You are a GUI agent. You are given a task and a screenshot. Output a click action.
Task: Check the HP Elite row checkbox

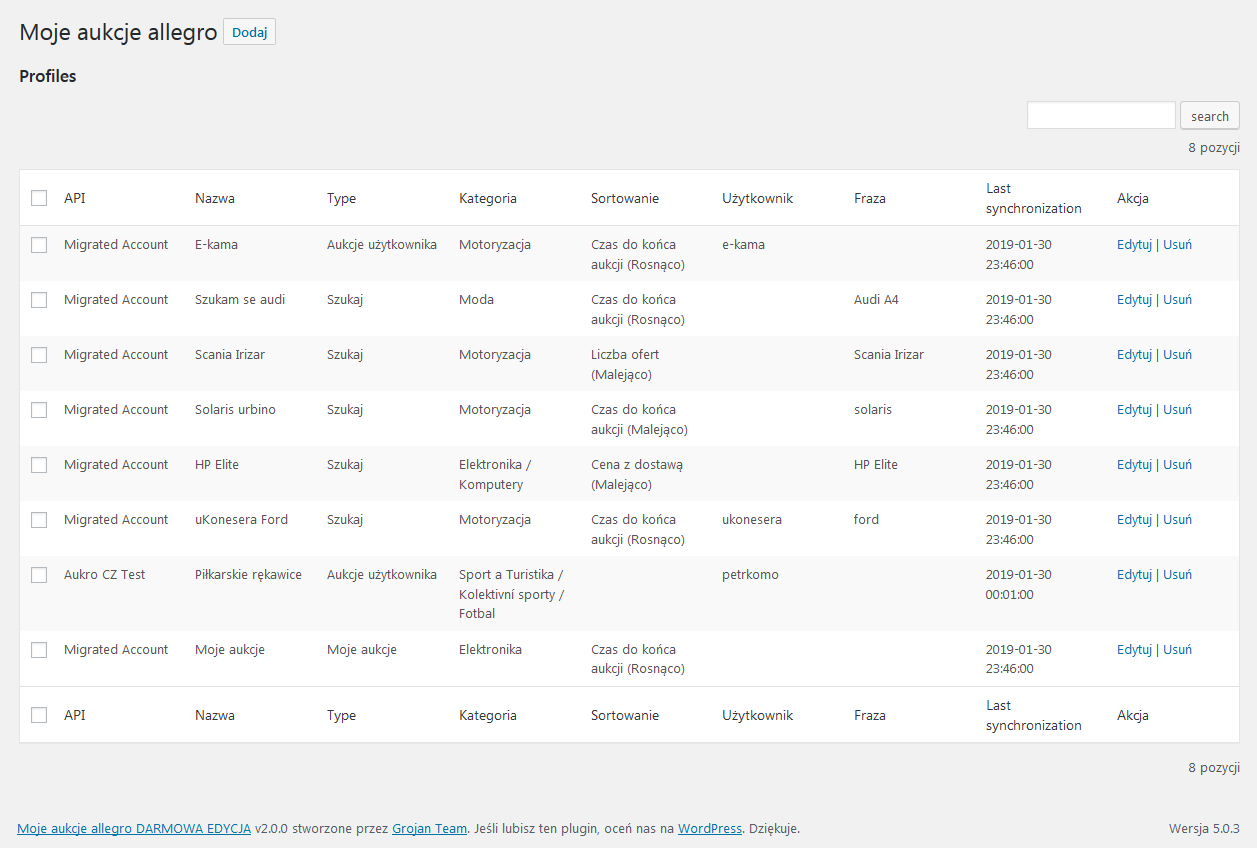coord(39,465)
